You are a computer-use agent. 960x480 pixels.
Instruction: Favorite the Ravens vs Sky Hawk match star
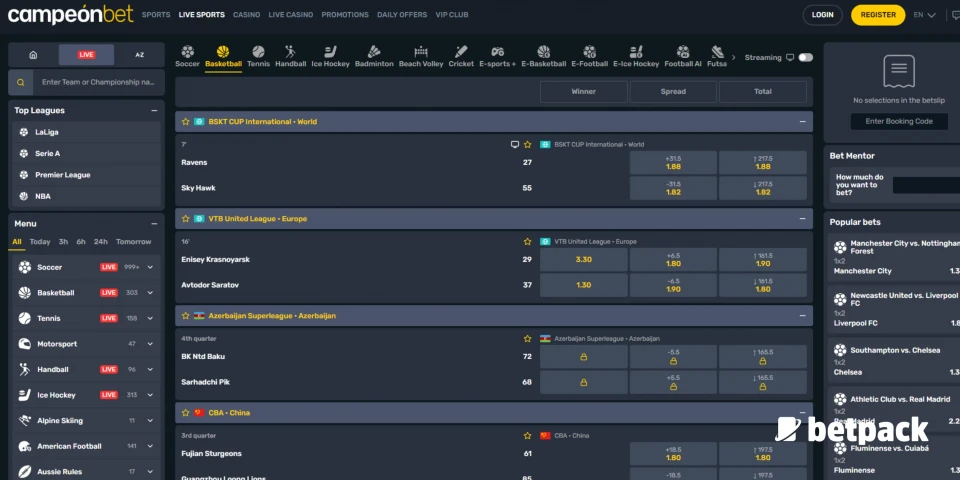(x=527, y=144)
